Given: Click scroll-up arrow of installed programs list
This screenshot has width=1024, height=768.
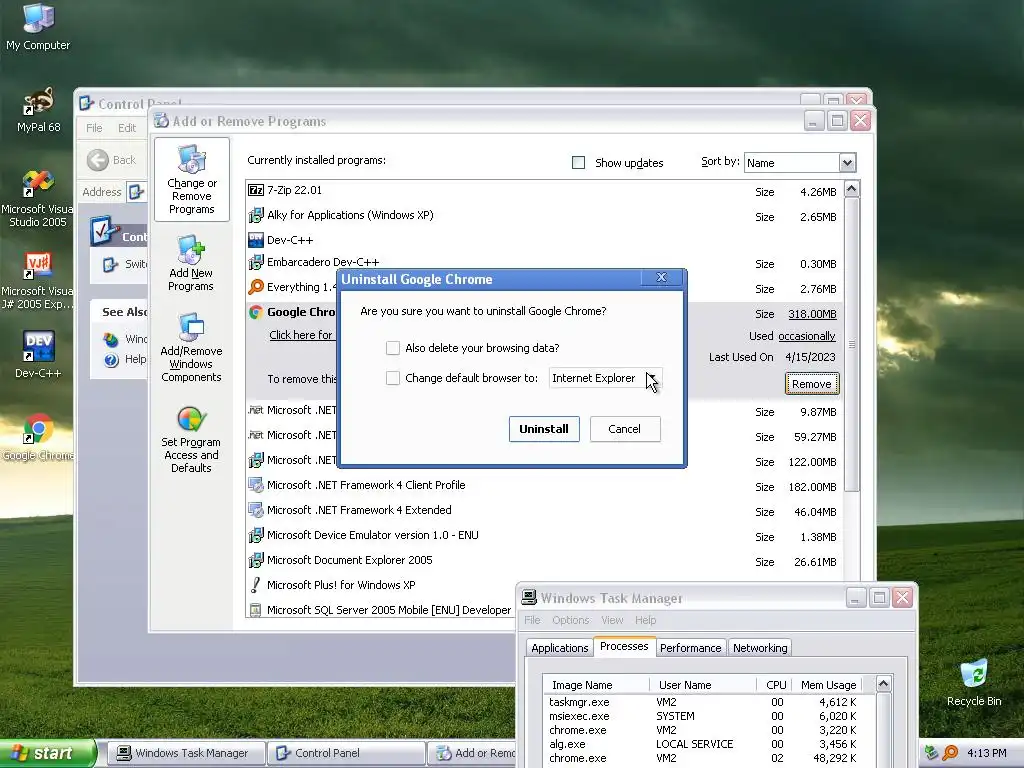Looking at the screenshot, I should [x=852, y=189].
